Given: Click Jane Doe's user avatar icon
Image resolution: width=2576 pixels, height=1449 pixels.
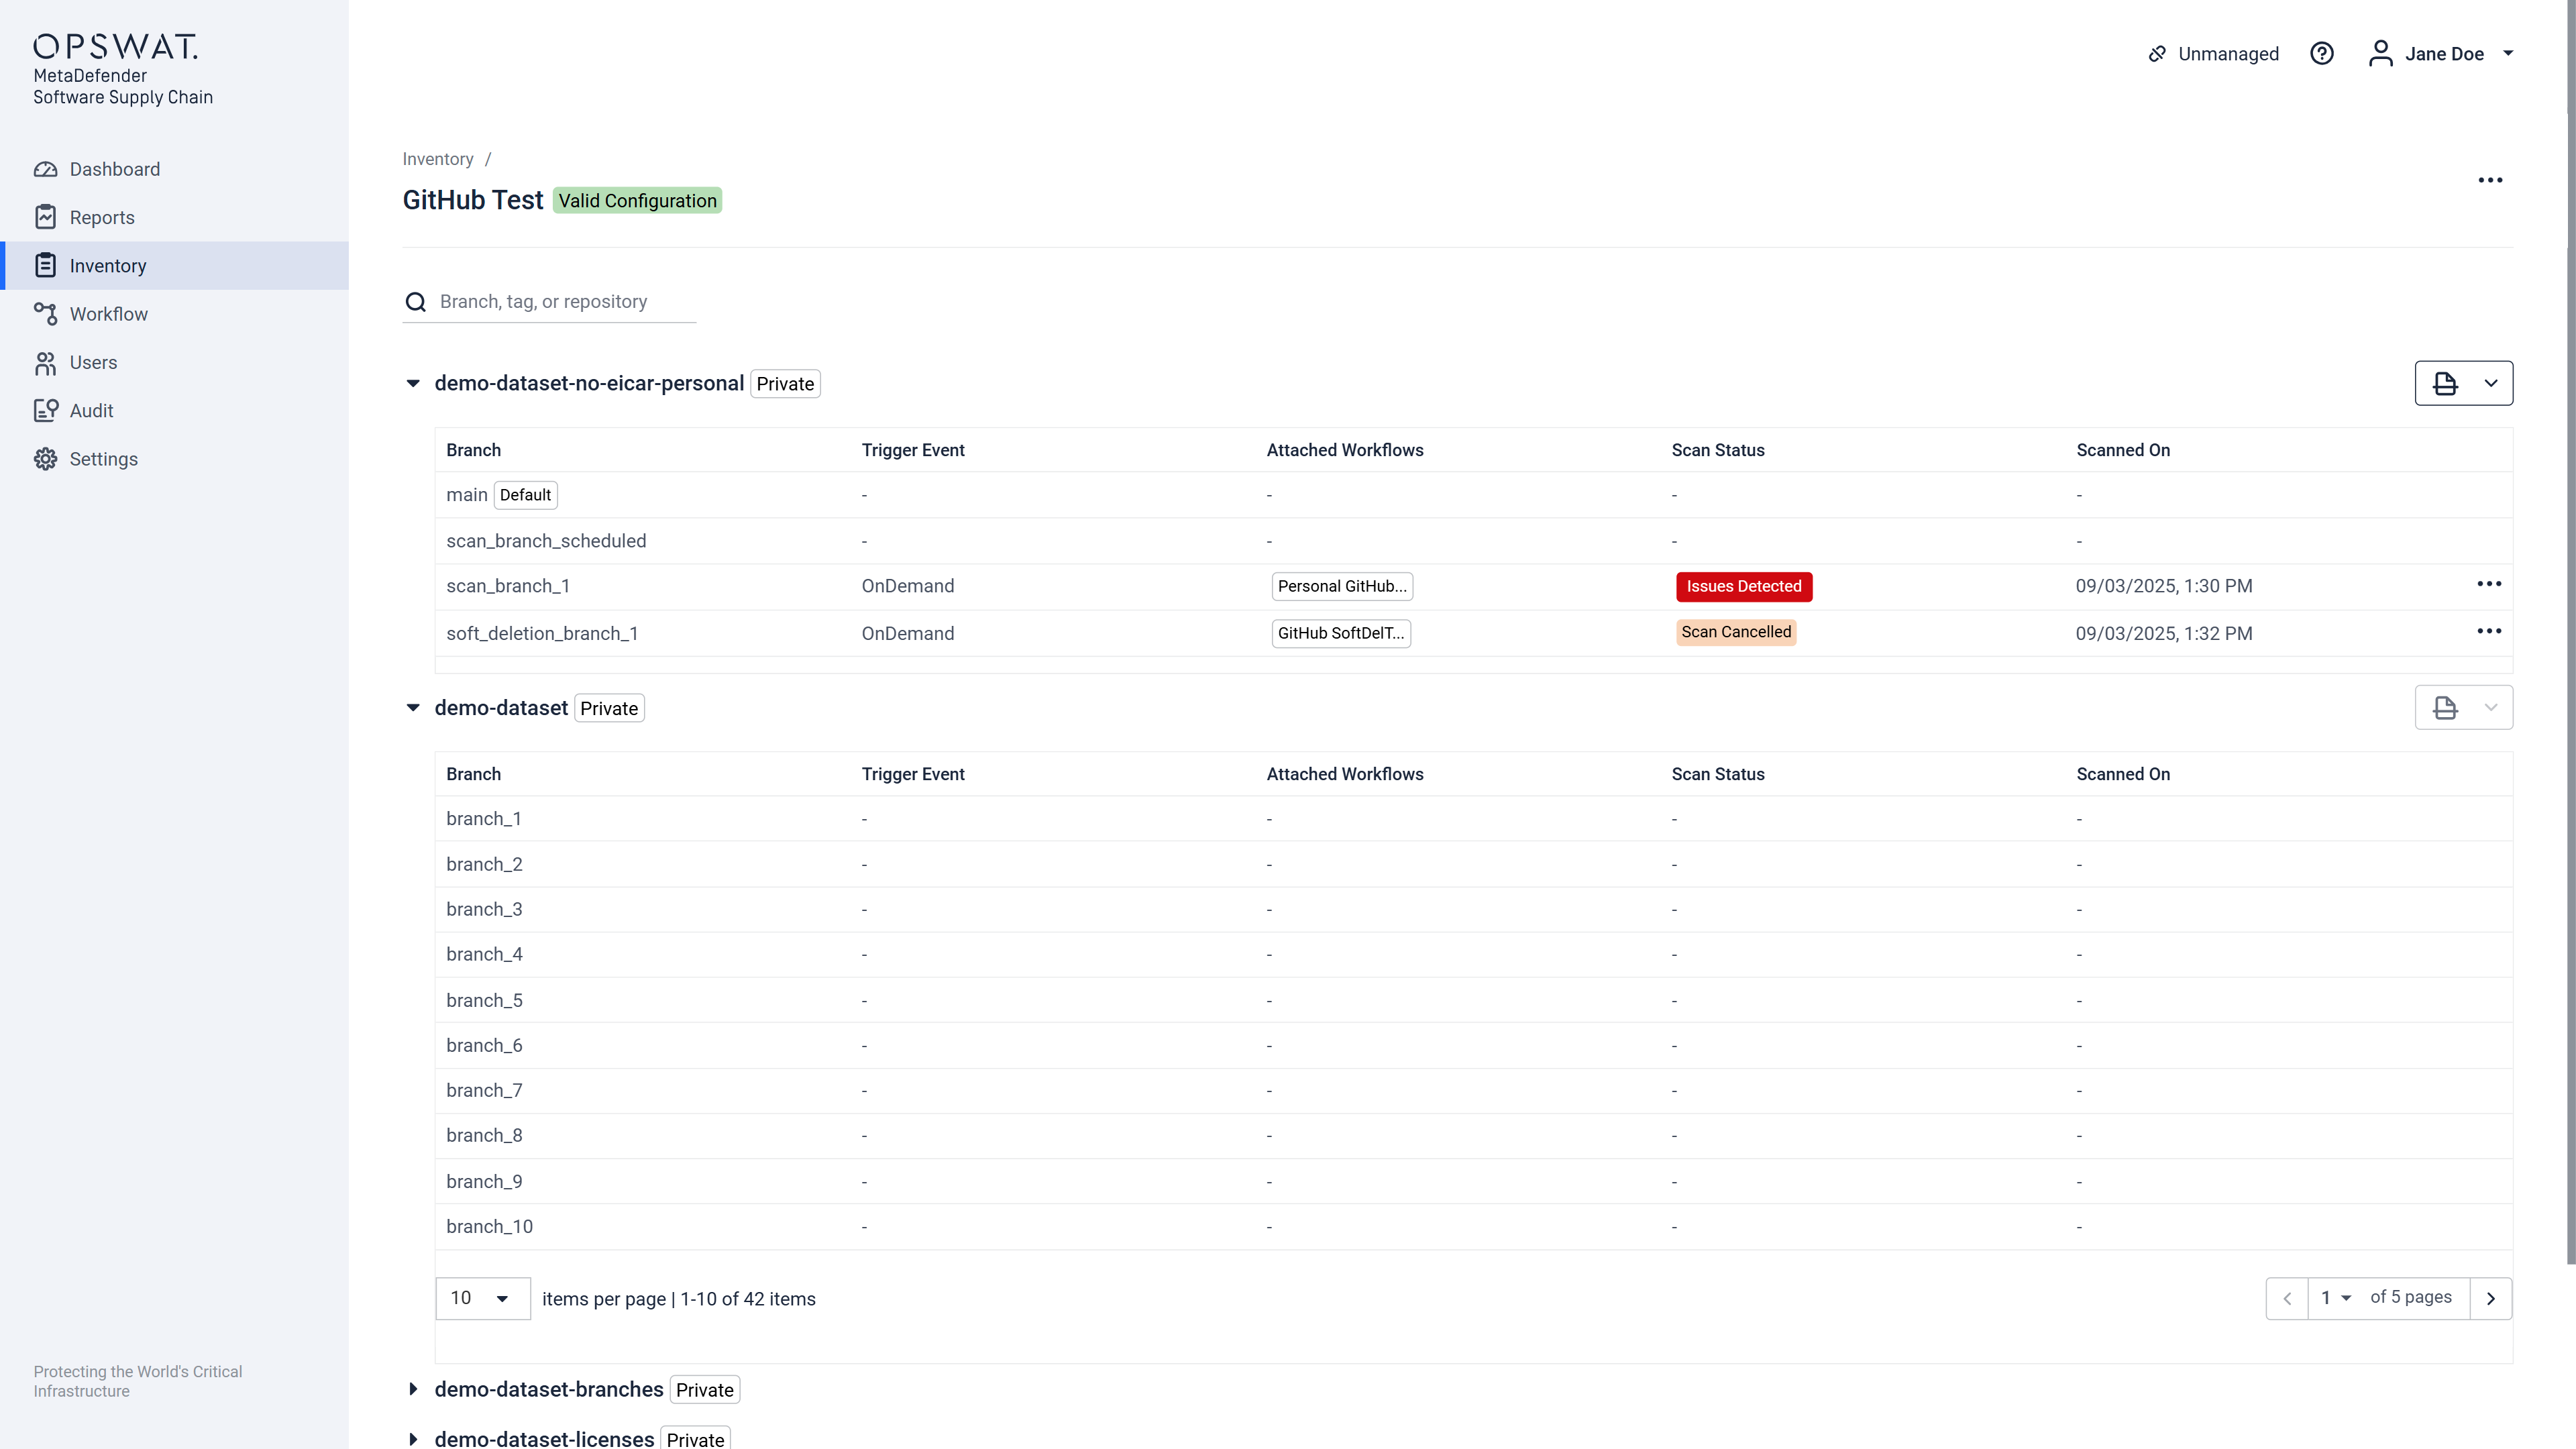Looking at the screenshot, I should point(2380,53).
